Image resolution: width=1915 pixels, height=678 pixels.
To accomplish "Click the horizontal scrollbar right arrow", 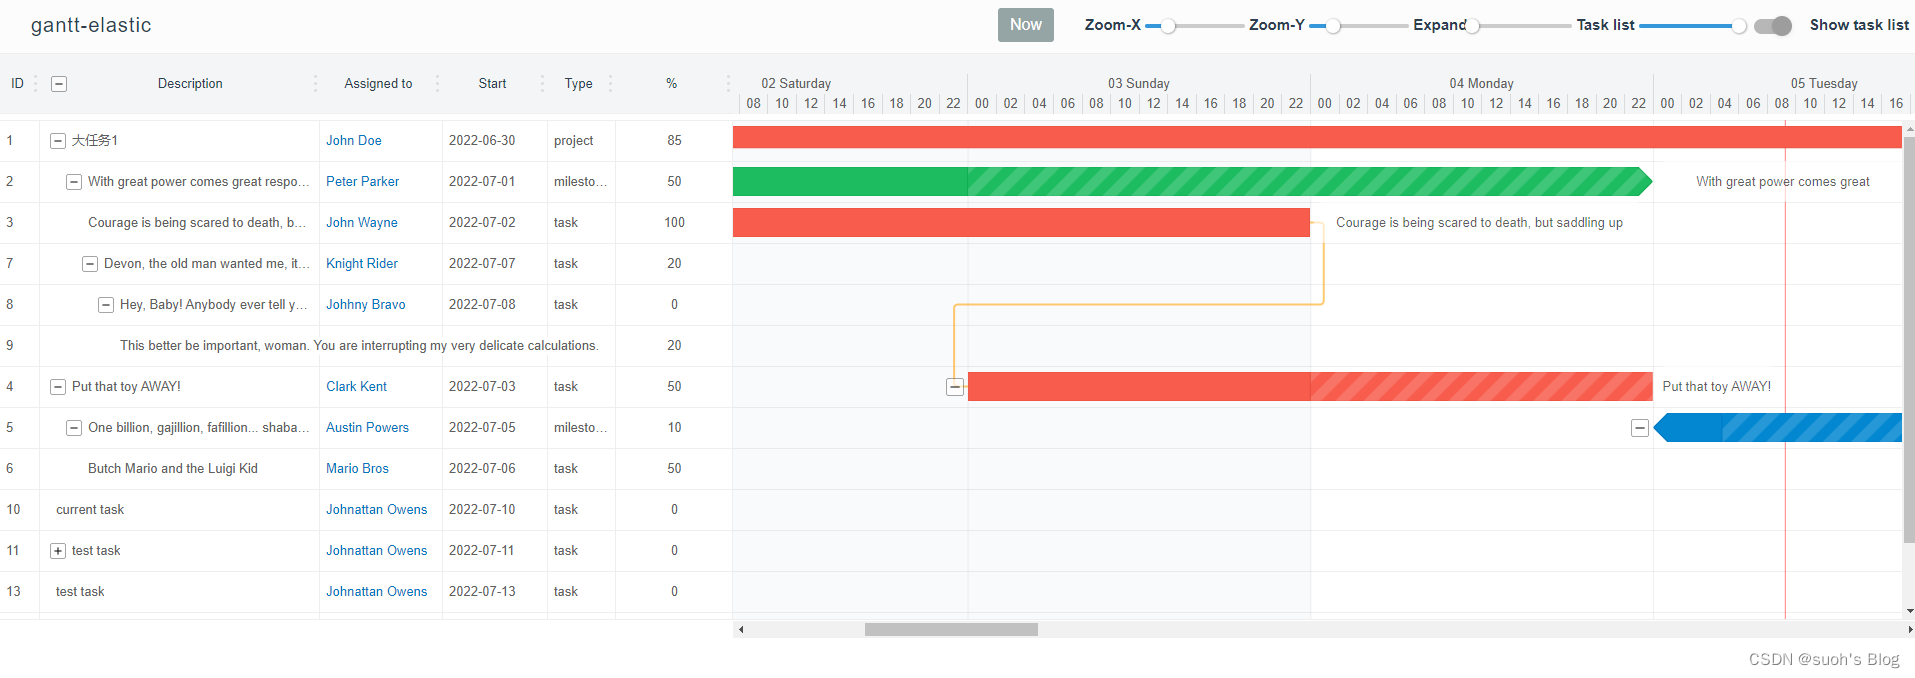I will (1909, 630).
